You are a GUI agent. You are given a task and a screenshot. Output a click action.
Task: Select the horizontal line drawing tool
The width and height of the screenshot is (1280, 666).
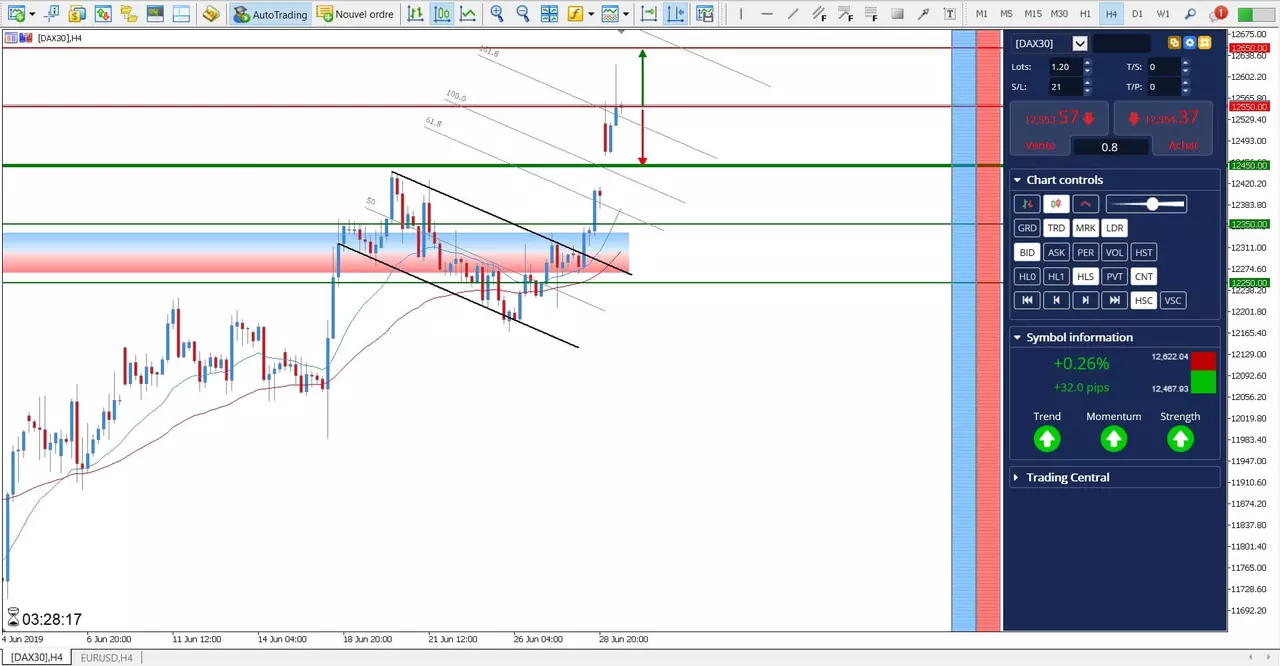[767, 14]
